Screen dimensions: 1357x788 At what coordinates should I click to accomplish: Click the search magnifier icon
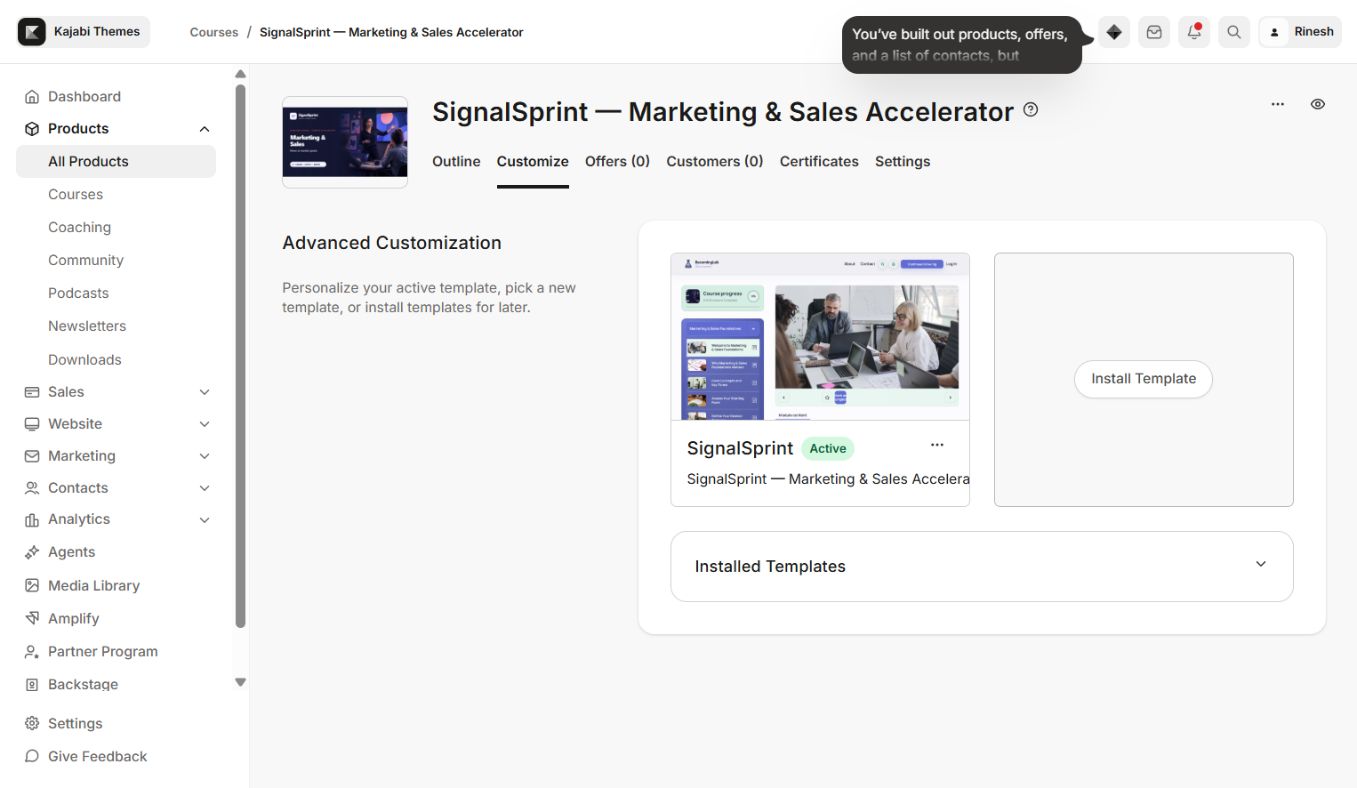pos(1234,32)
